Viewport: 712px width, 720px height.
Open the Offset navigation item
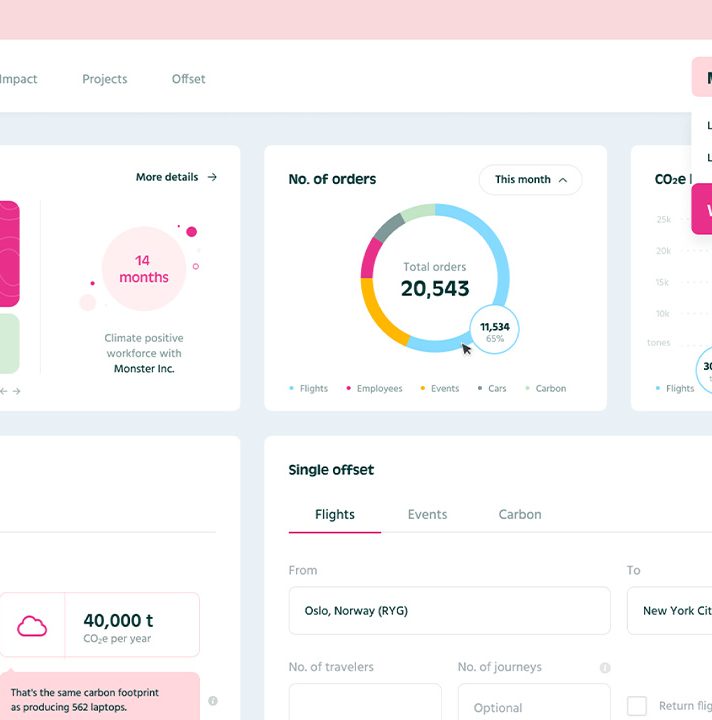[x=188, y=79]
